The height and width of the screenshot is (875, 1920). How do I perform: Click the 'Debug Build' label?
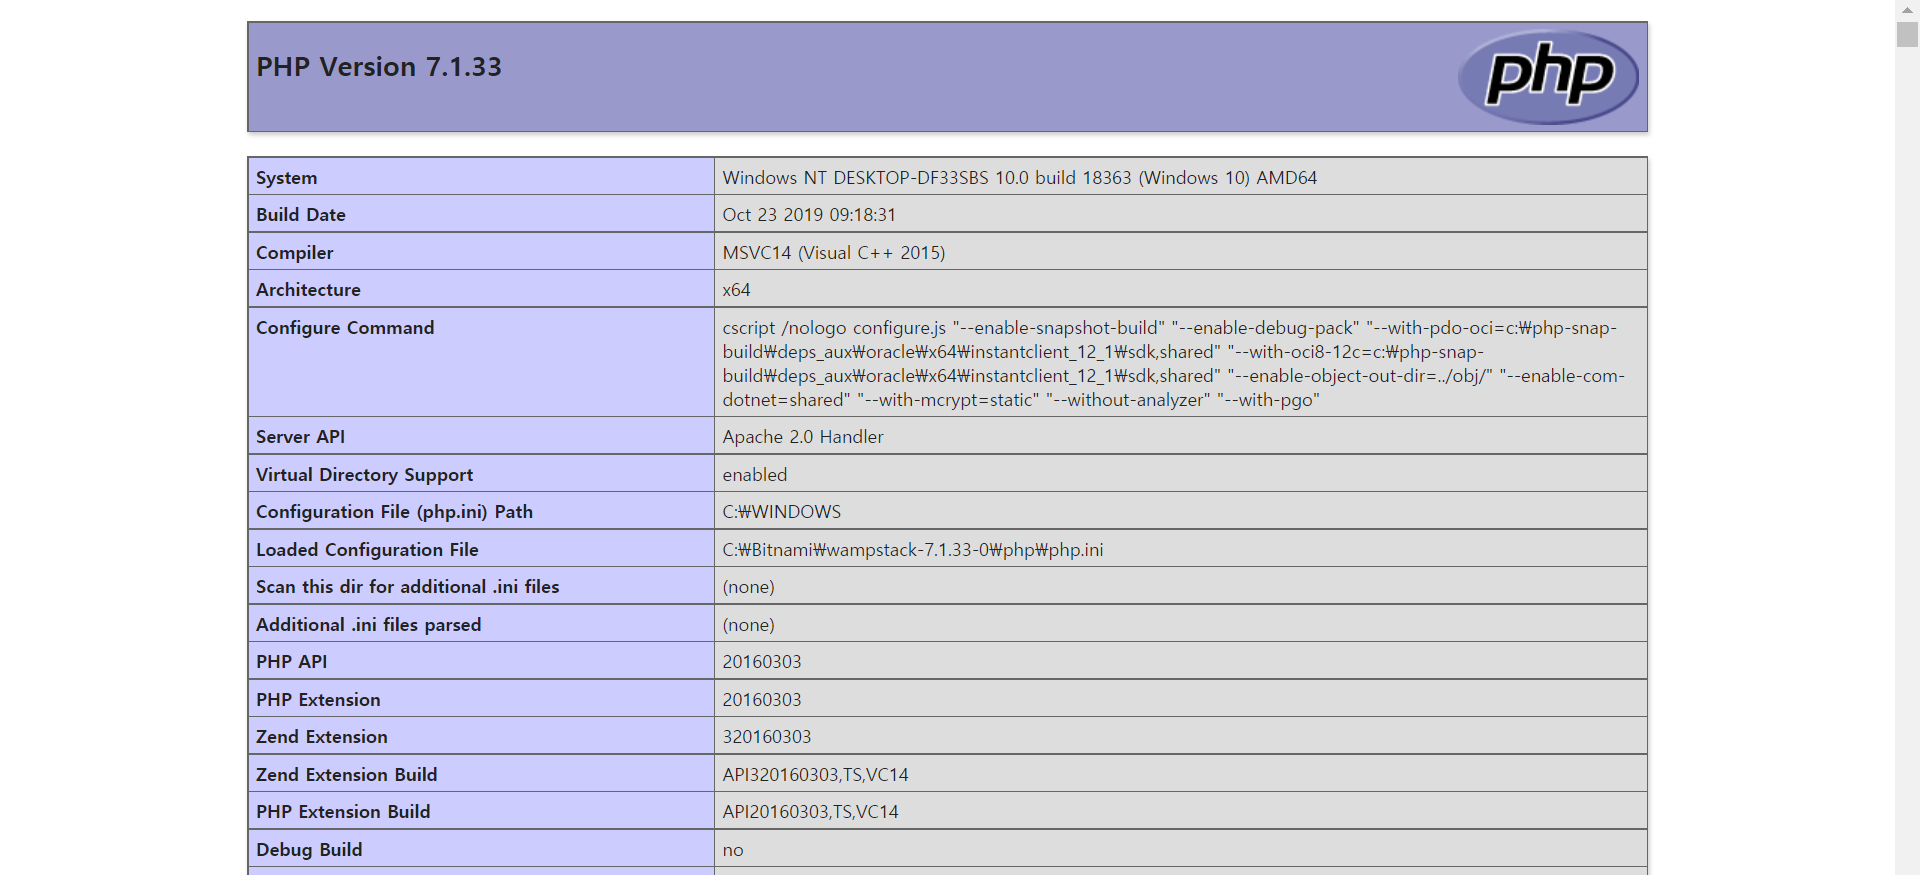point(309,849)
